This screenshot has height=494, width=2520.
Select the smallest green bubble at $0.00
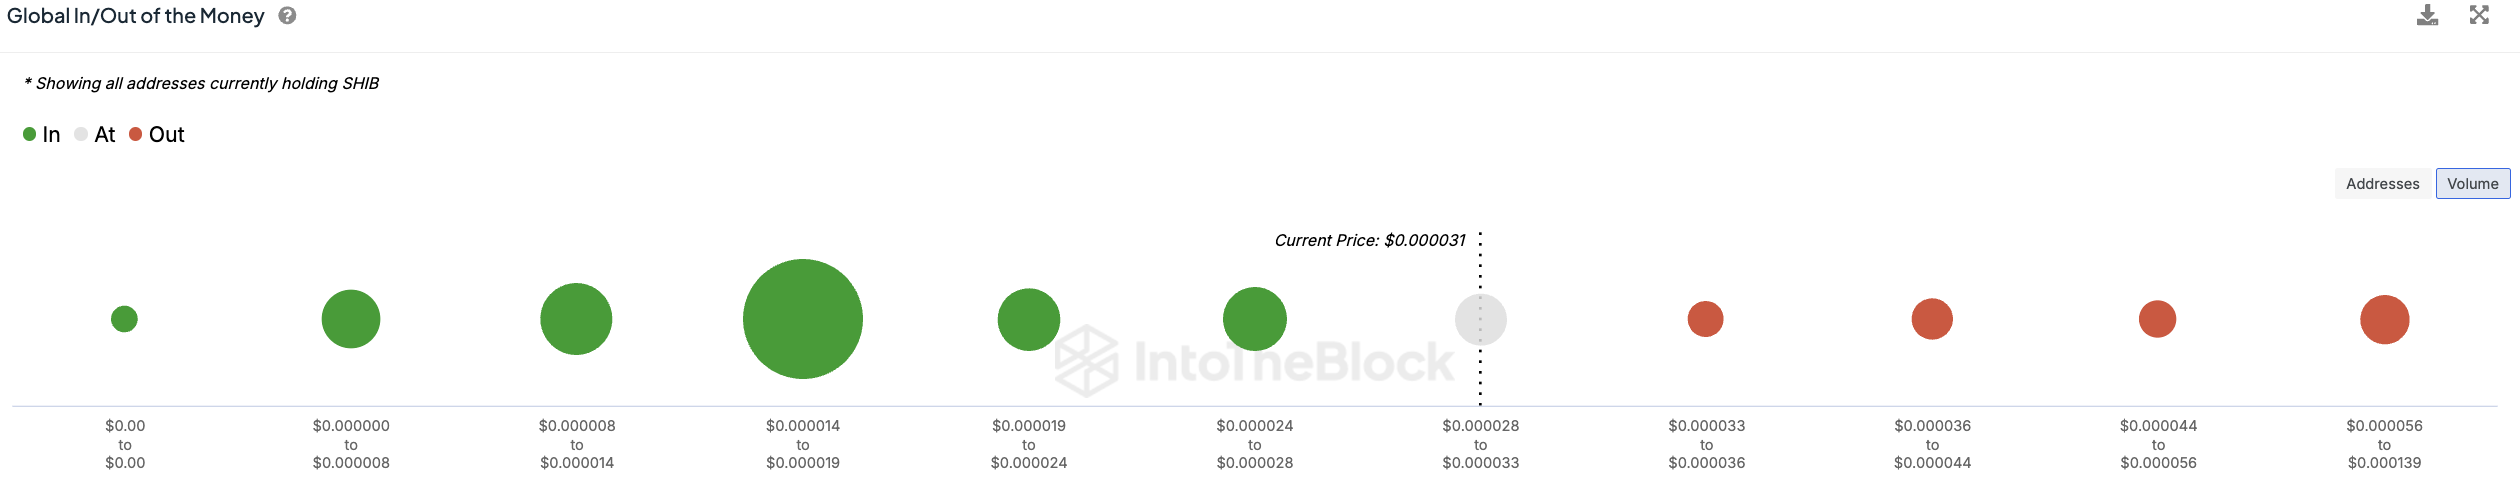[124, 319]
